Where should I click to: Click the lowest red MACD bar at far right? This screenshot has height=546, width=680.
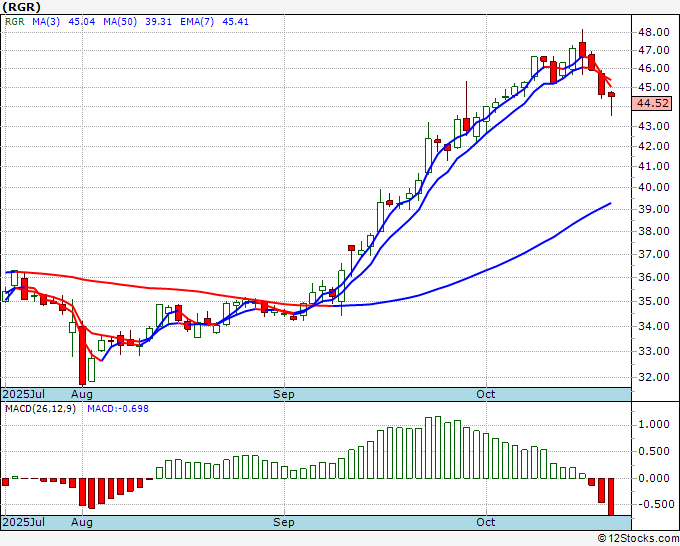click(x=611, y=497)
